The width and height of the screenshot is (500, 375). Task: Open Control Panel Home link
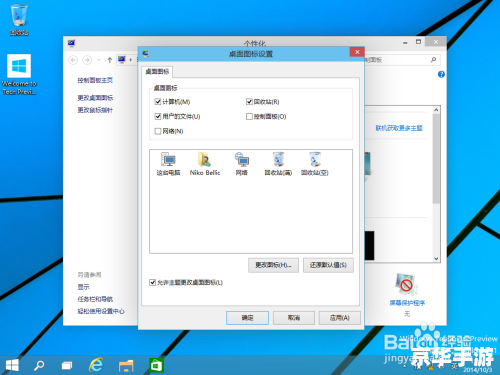(95, 80)
